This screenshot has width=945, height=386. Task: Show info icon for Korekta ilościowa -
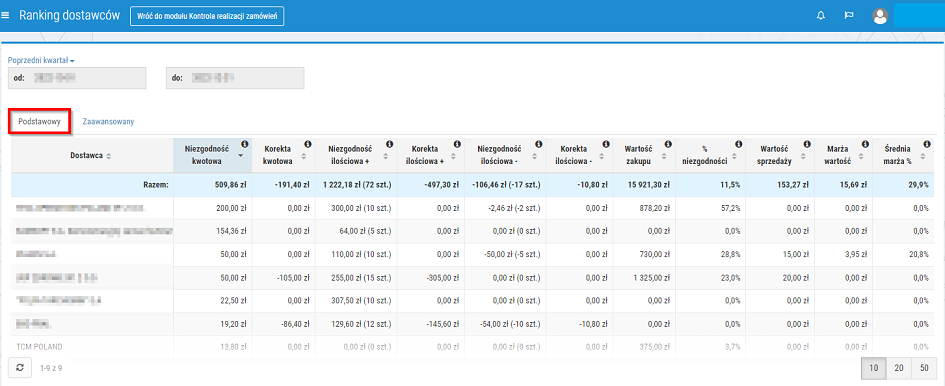click(x=606, y=144)
